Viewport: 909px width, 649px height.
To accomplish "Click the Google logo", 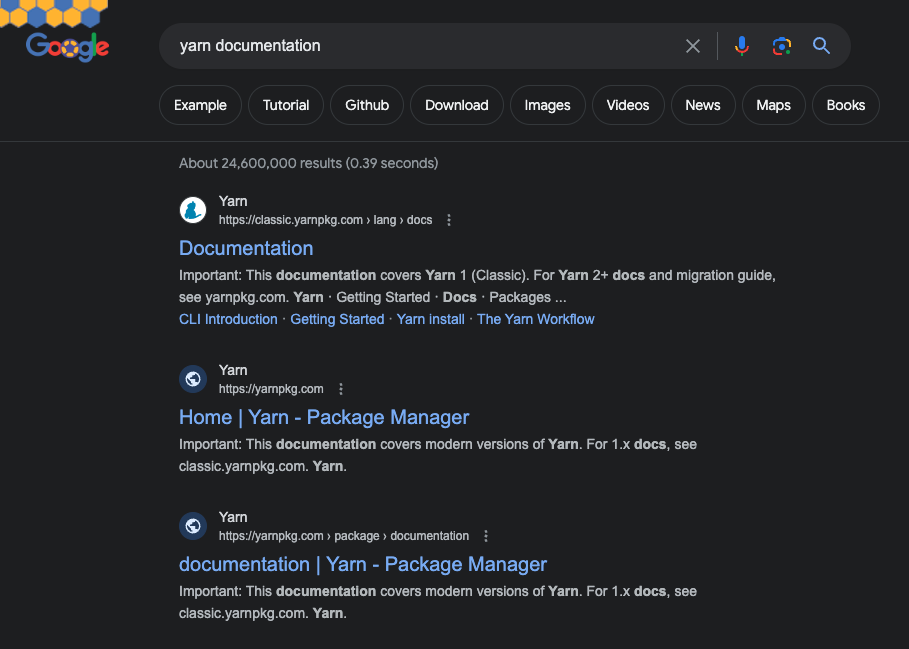I will (67, 46).
